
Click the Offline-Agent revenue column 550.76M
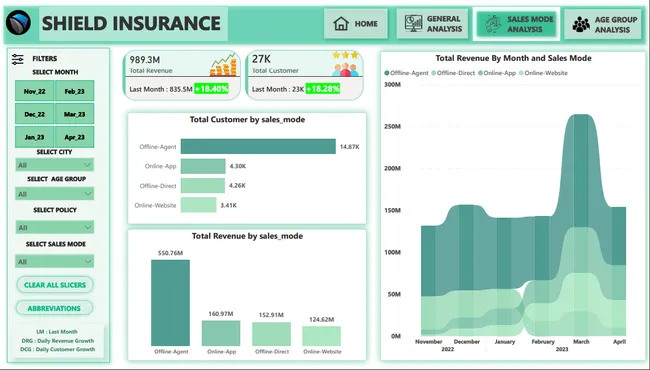170,303
